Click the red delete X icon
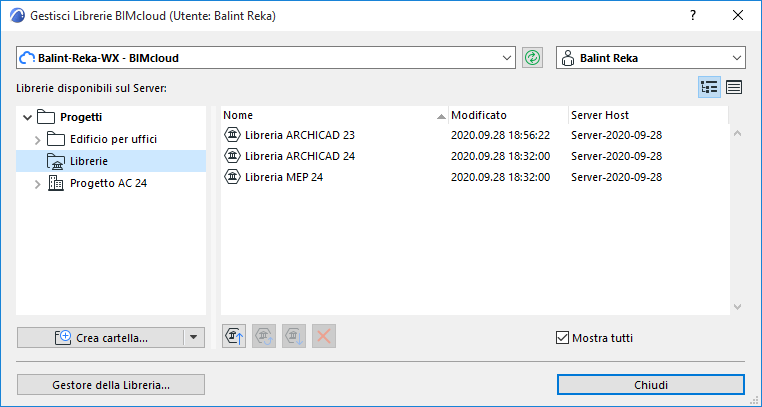The image size is (762, 407). coord(324,336)
